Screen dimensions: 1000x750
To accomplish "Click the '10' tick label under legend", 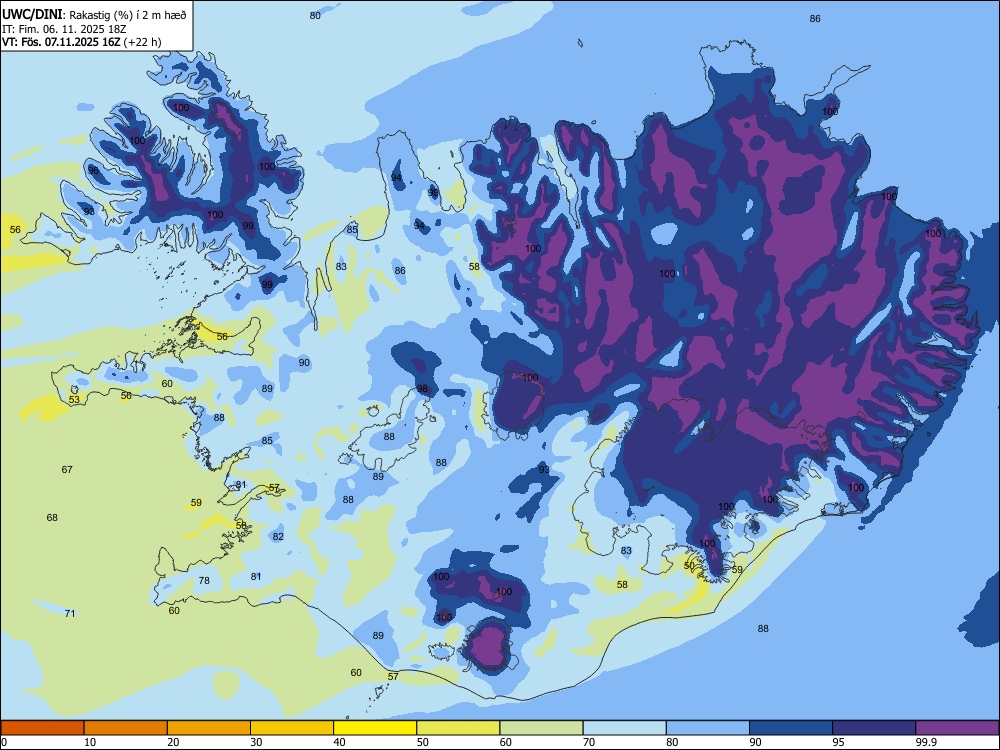I will pyautogui.click(x=90, y=742).
